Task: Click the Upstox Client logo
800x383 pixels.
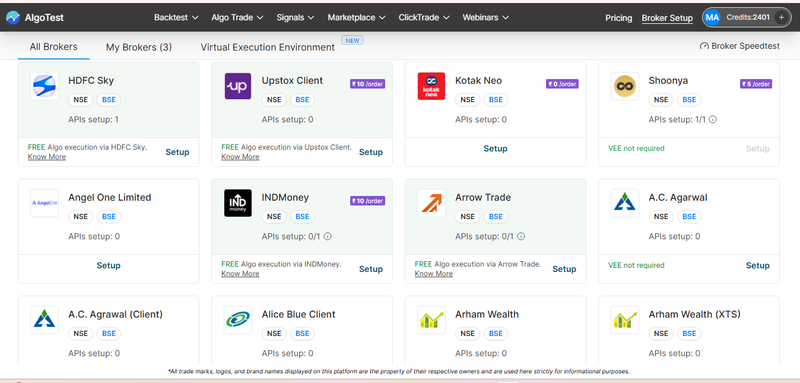Action: coord(238,86)
